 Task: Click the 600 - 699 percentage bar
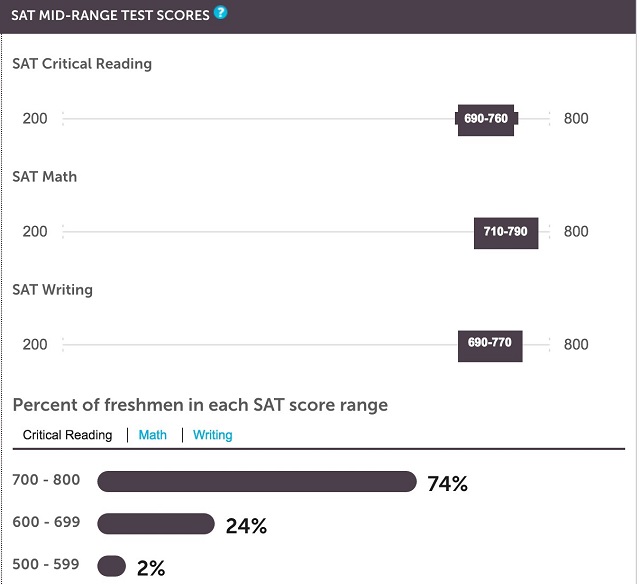[x=156, y=524]
